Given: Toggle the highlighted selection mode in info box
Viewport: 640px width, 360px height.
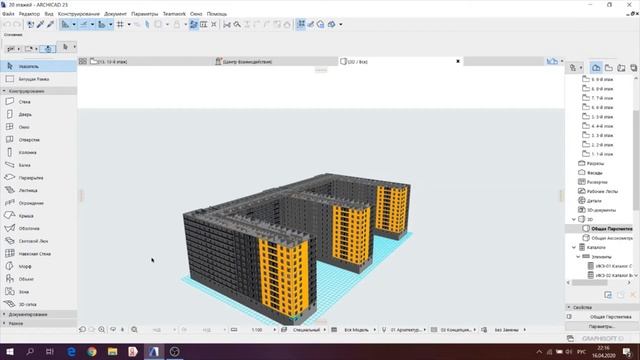Looking at the screenshot, I should (48, 49).
